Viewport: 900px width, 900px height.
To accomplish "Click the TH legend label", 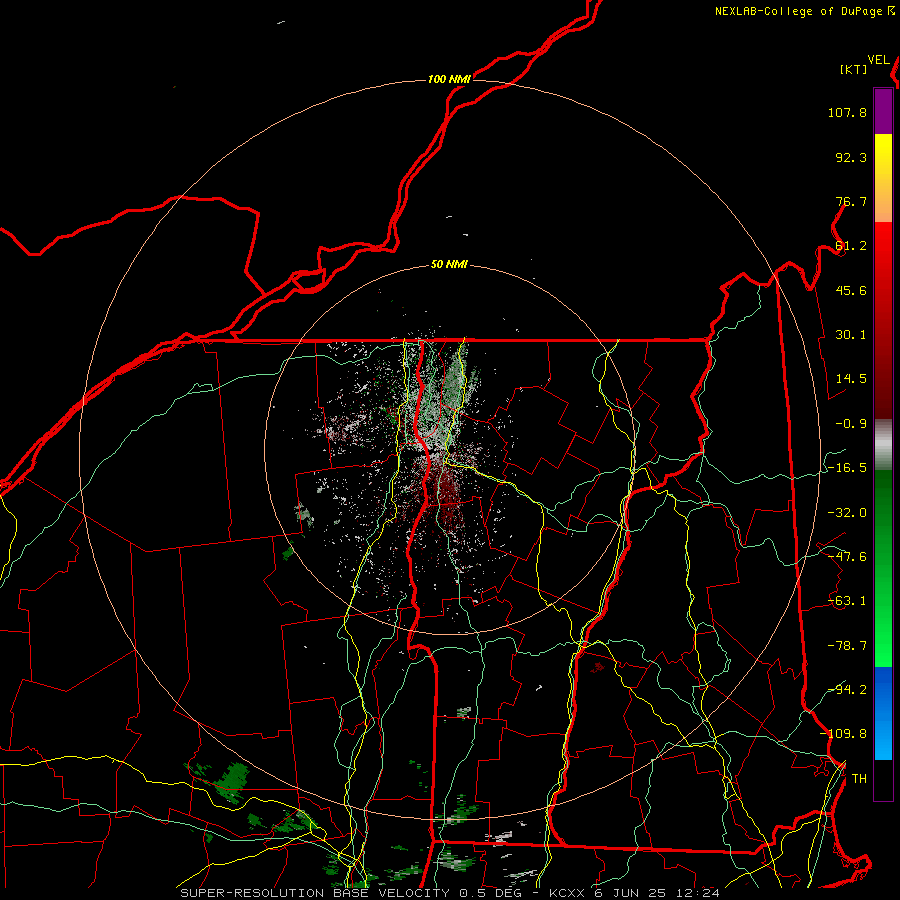I will [x=859, y=779].
